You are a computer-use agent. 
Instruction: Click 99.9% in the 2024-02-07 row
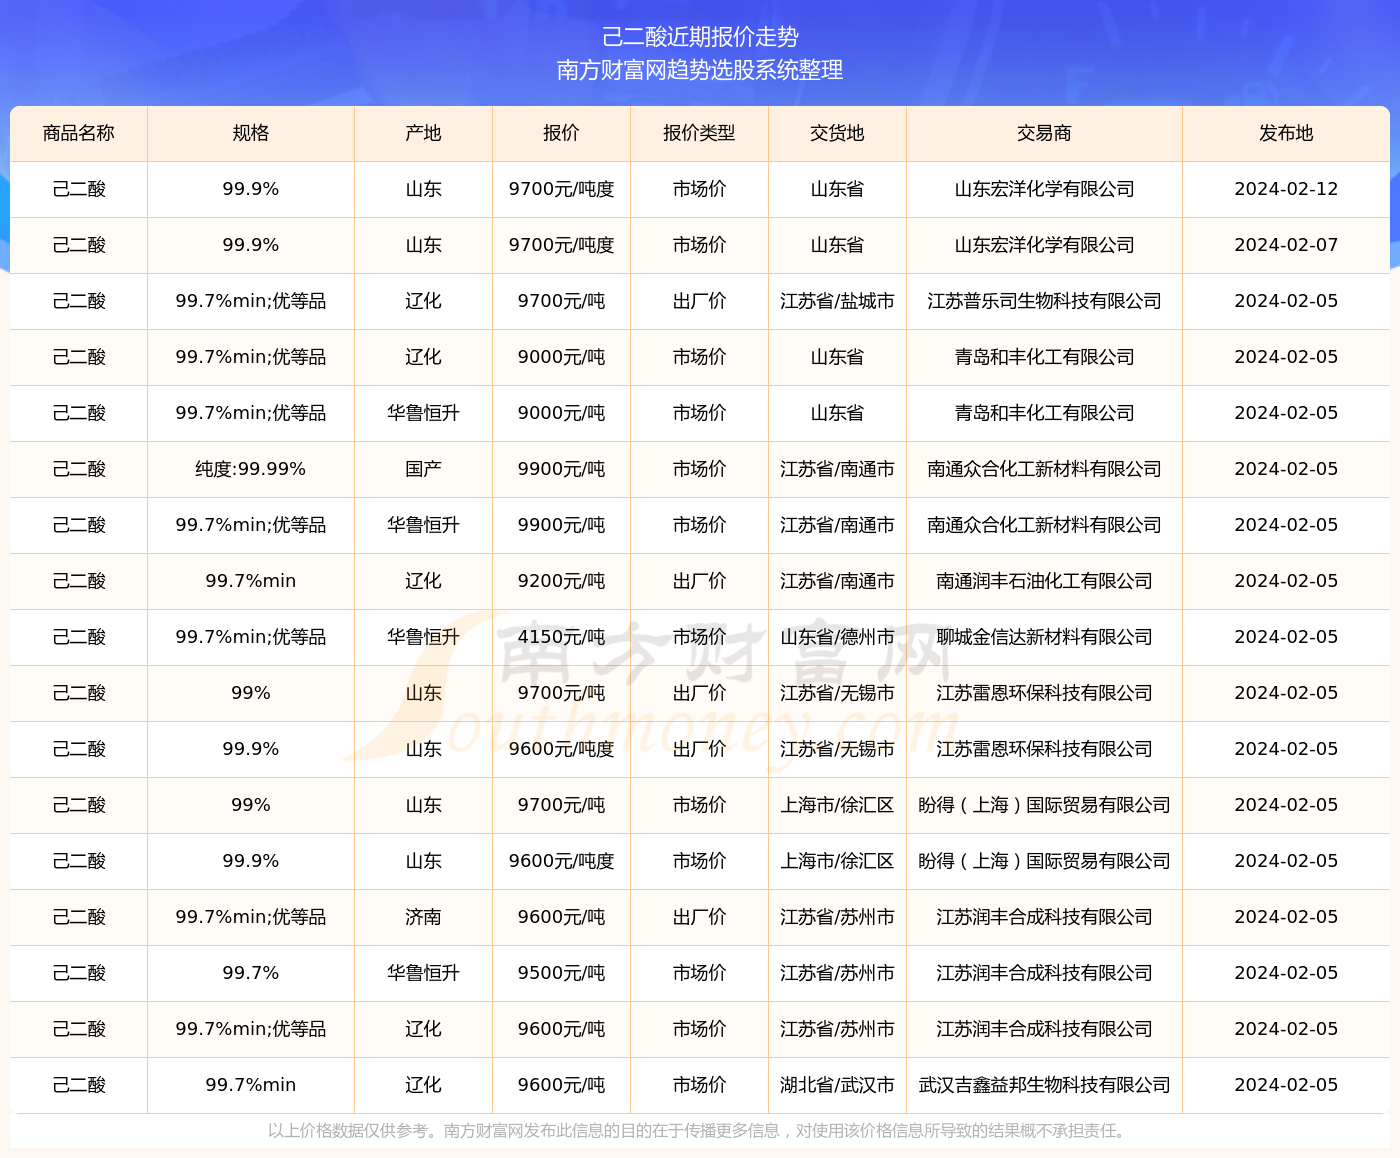point(251,245)
